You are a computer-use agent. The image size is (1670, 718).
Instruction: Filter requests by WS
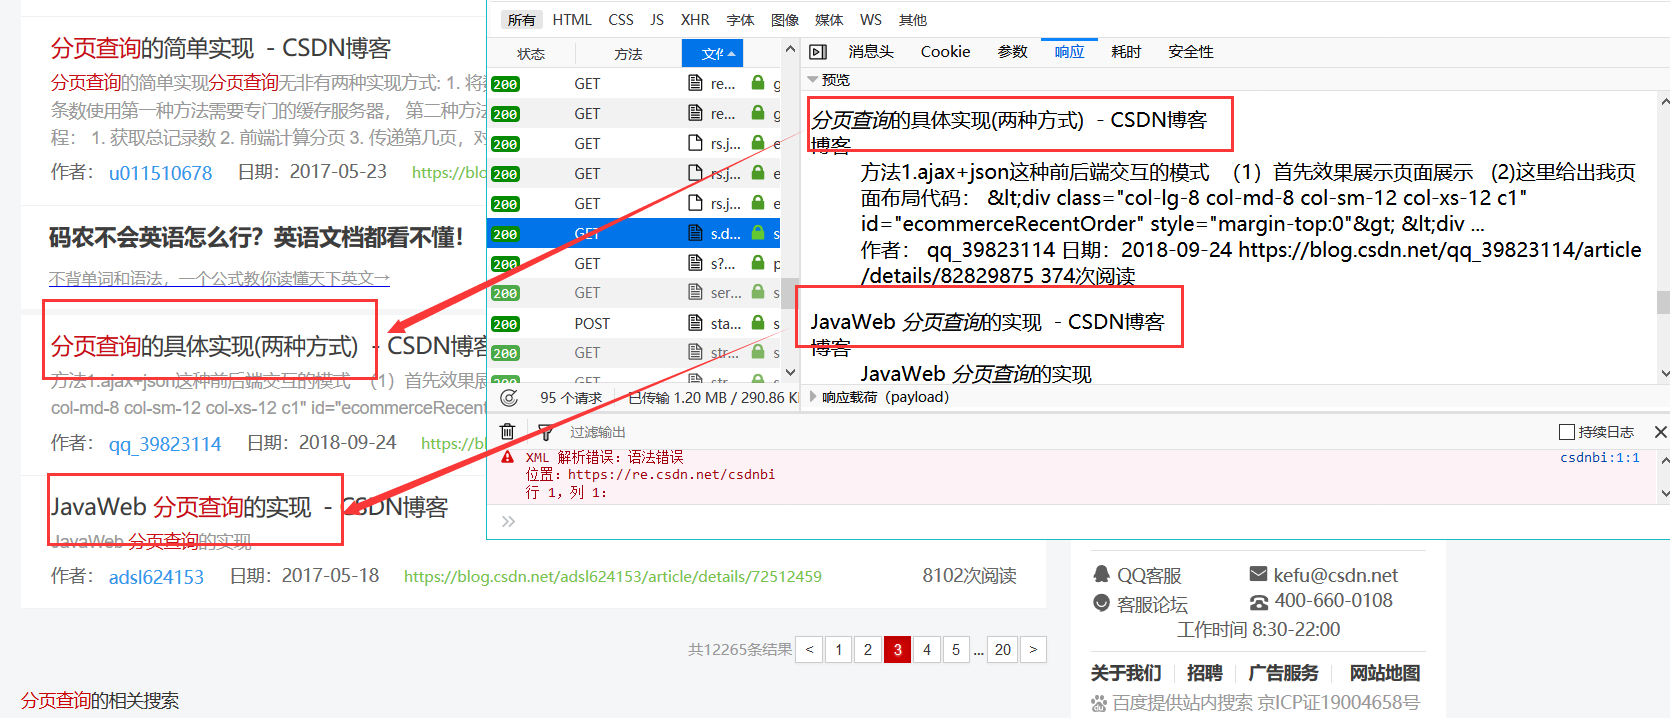pos(871,20)
